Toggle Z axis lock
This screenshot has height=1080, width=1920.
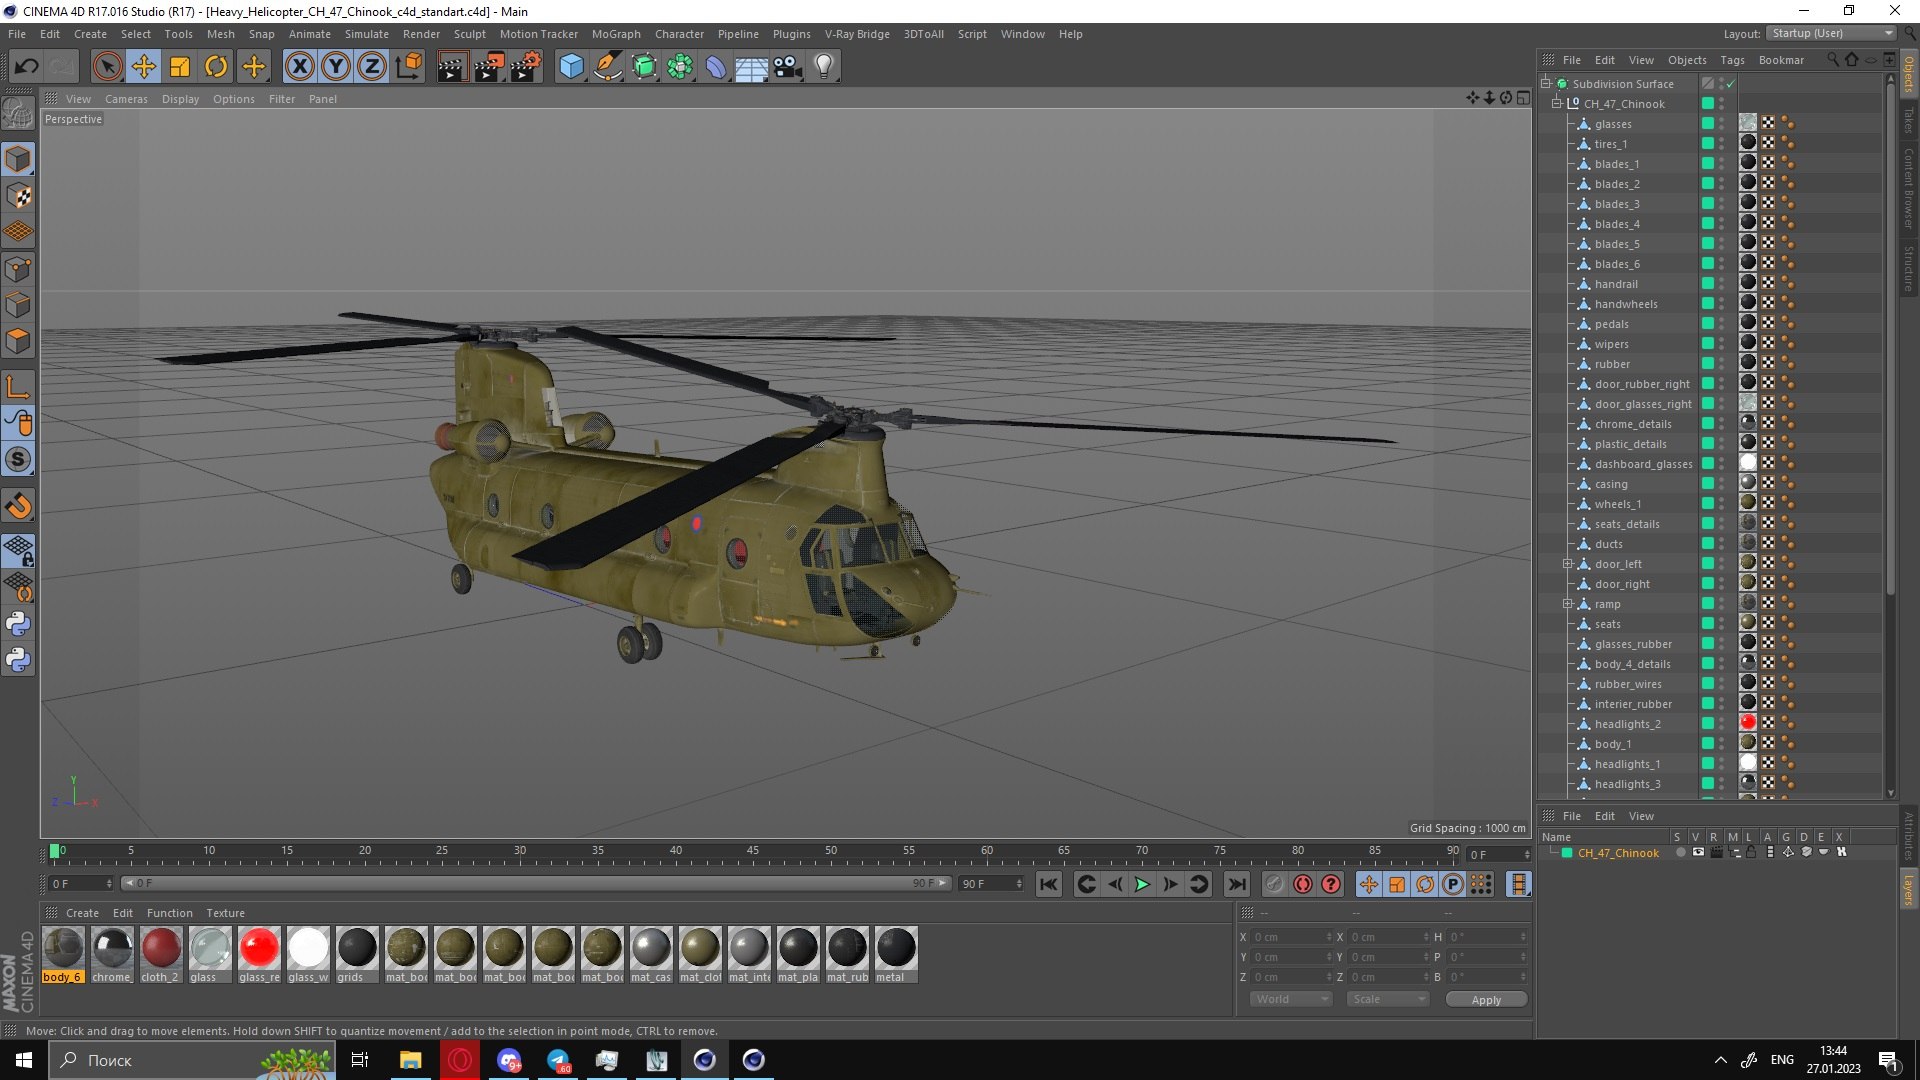point(372,67)
